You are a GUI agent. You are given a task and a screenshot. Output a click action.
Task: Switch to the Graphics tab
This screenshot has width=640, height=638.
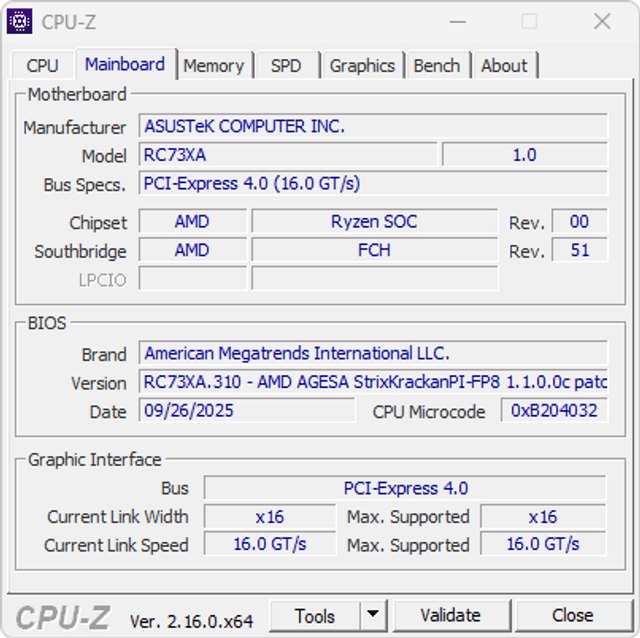tap(362, 65)
